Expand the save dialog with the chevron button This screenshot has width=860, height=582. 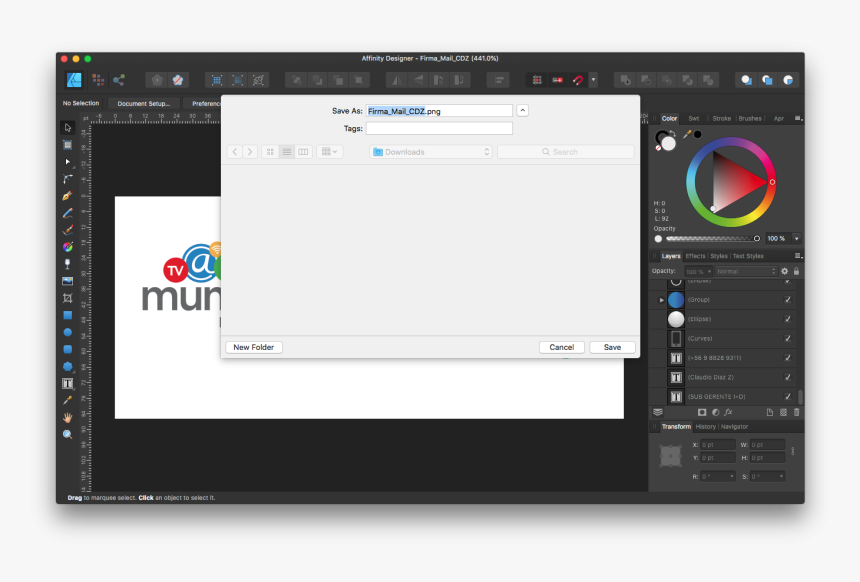(x=523, y=111)
